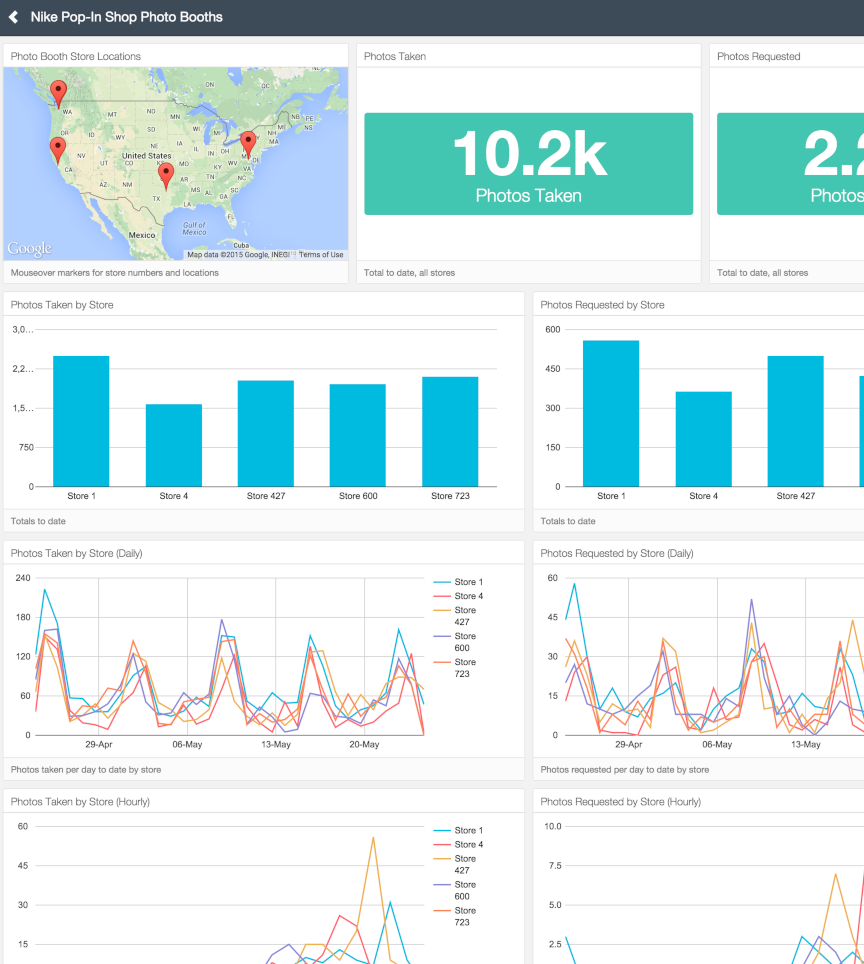This screenshot has height=964, width=864.
Task: Click the map marker in Washington state
Action: point(59,93)
